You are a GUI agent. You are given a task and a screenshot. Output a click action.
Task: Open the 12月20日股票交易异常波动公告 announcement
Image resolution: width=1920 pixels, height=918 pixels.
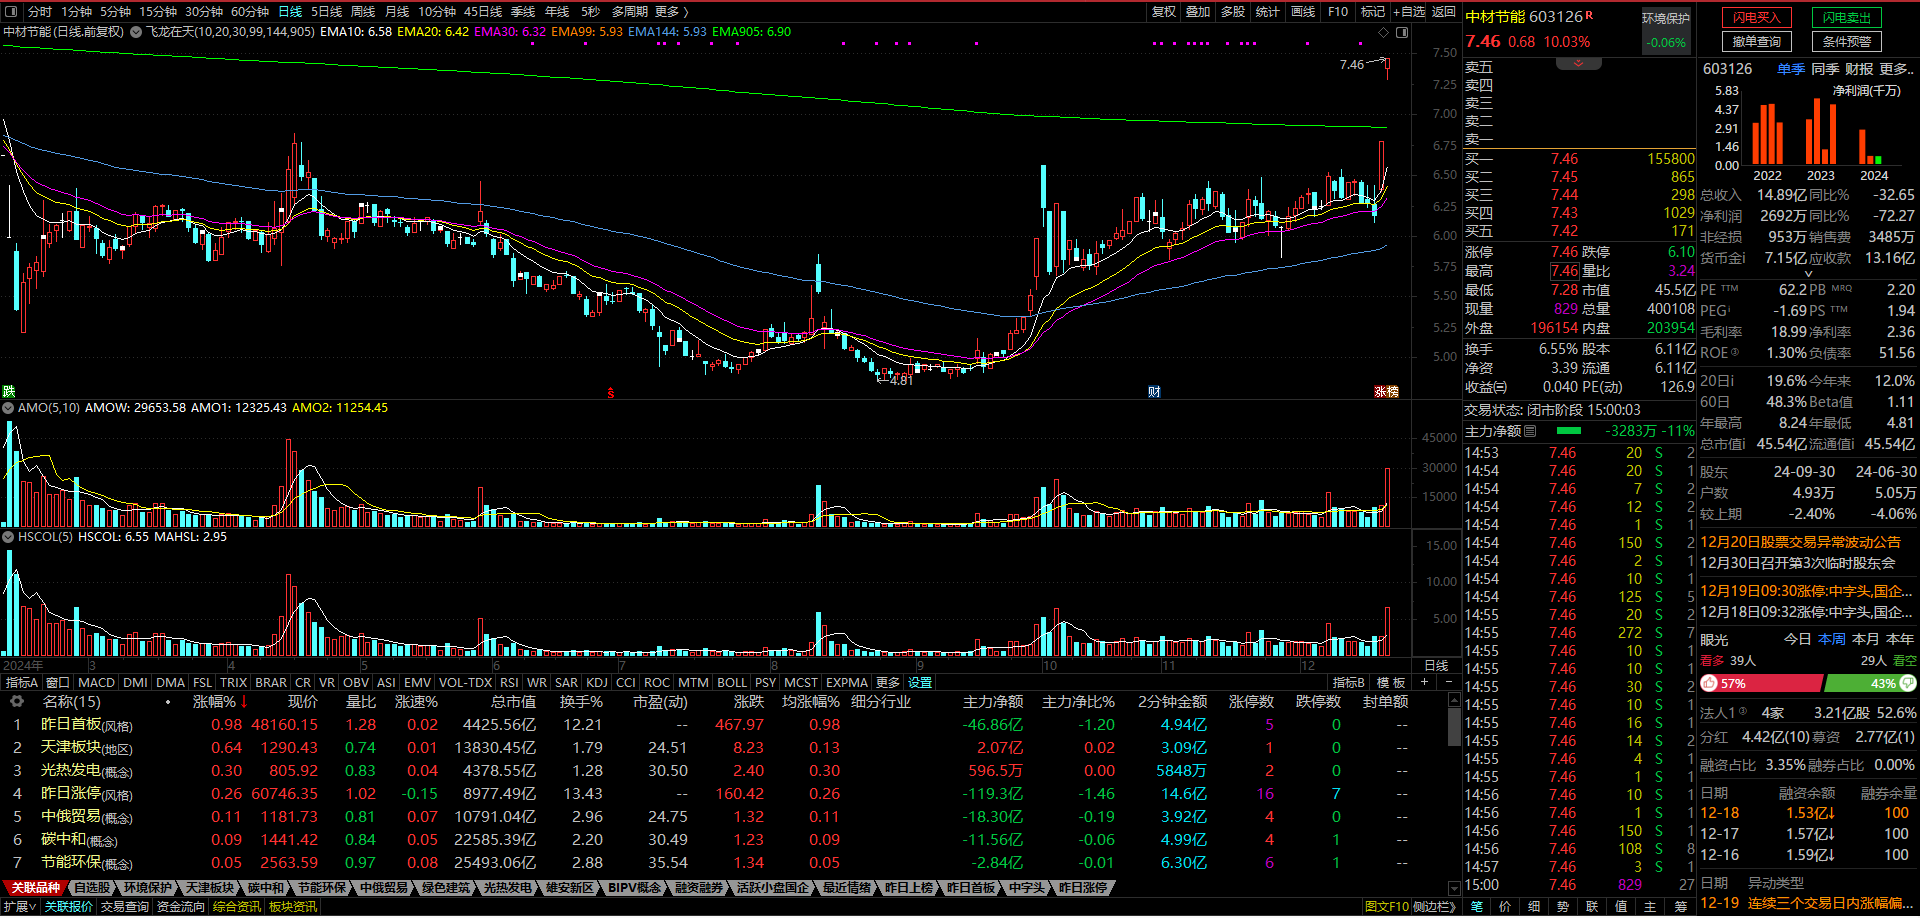point(1800,542)
